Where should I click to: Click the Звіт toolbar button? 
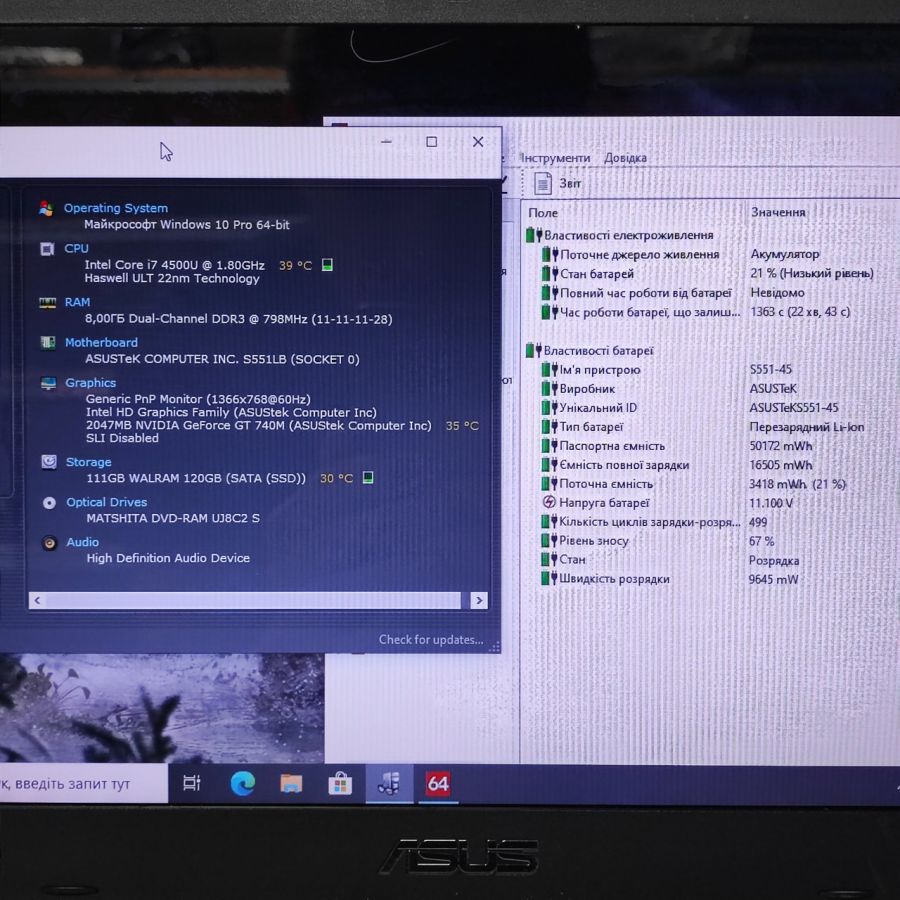[558, 183]
